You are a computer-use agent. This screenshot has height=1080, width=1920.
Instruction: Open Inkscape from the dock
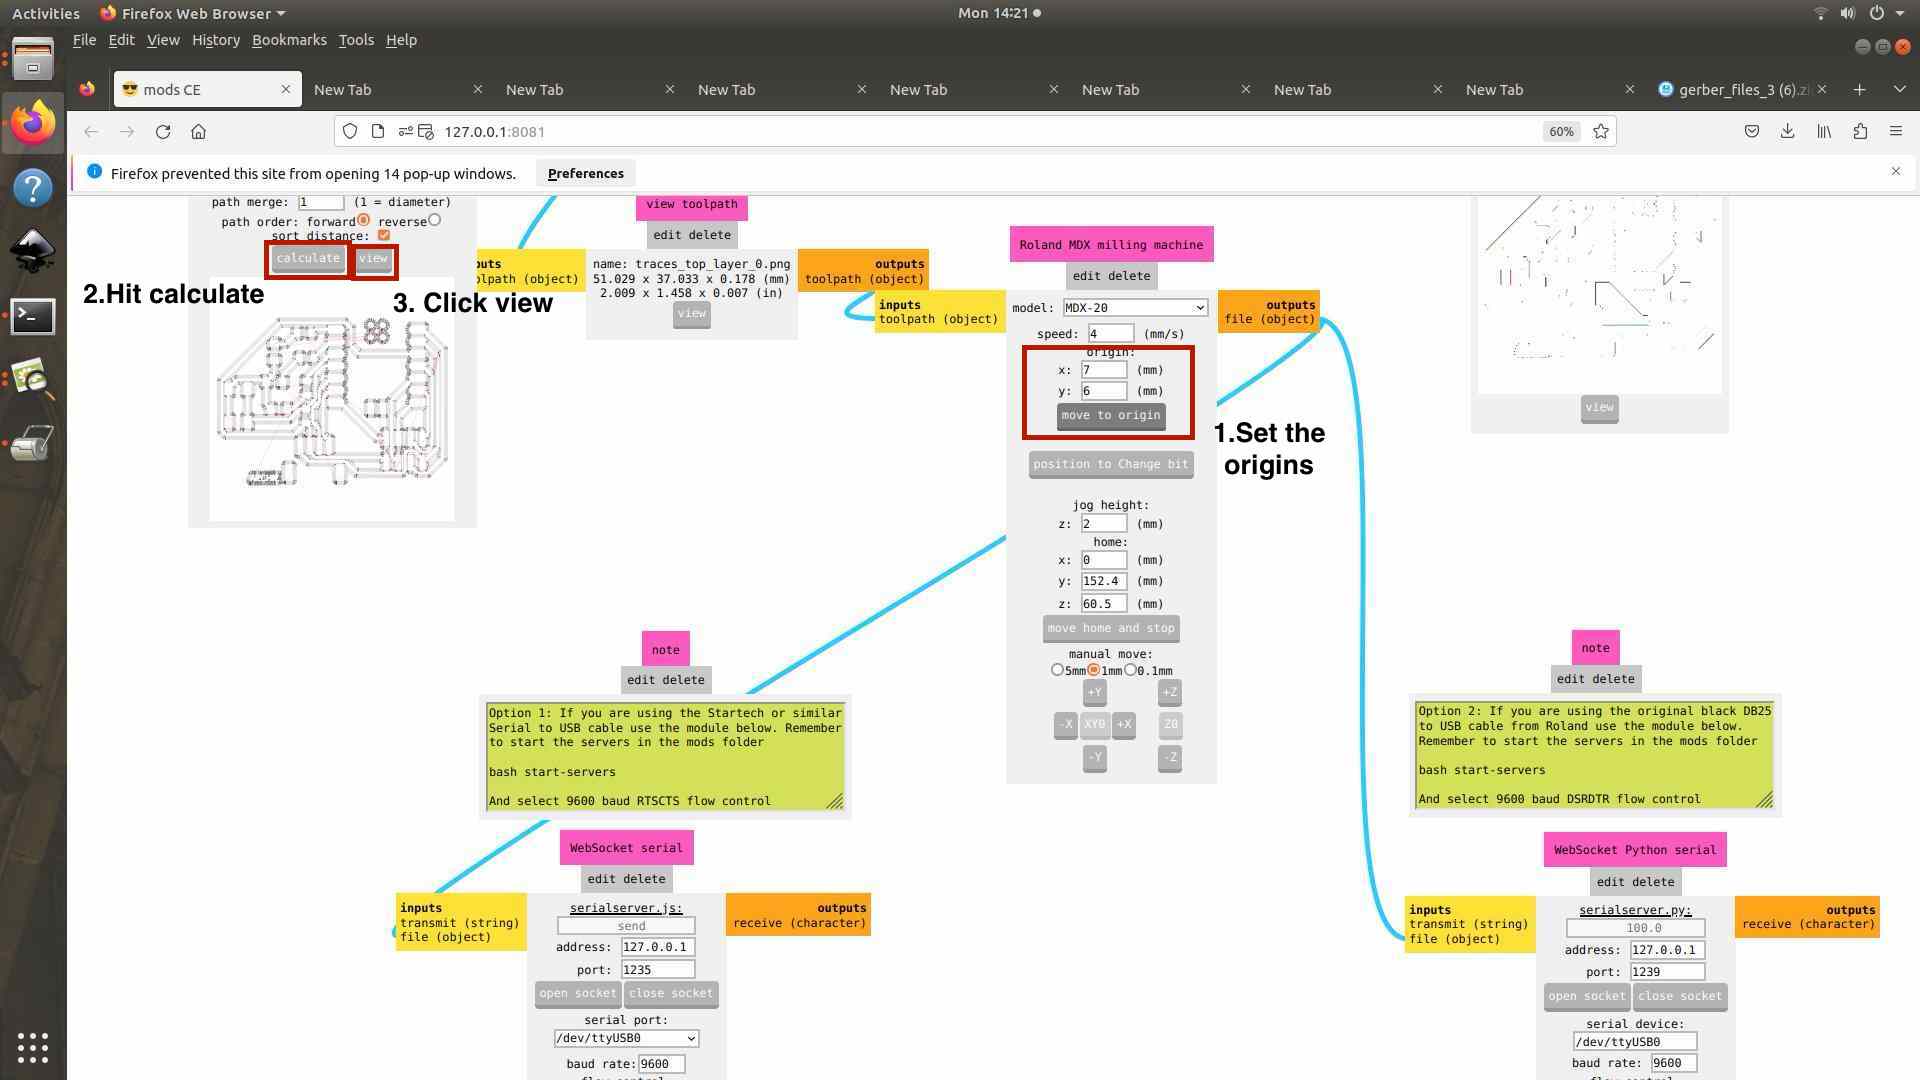pos(32,251)
